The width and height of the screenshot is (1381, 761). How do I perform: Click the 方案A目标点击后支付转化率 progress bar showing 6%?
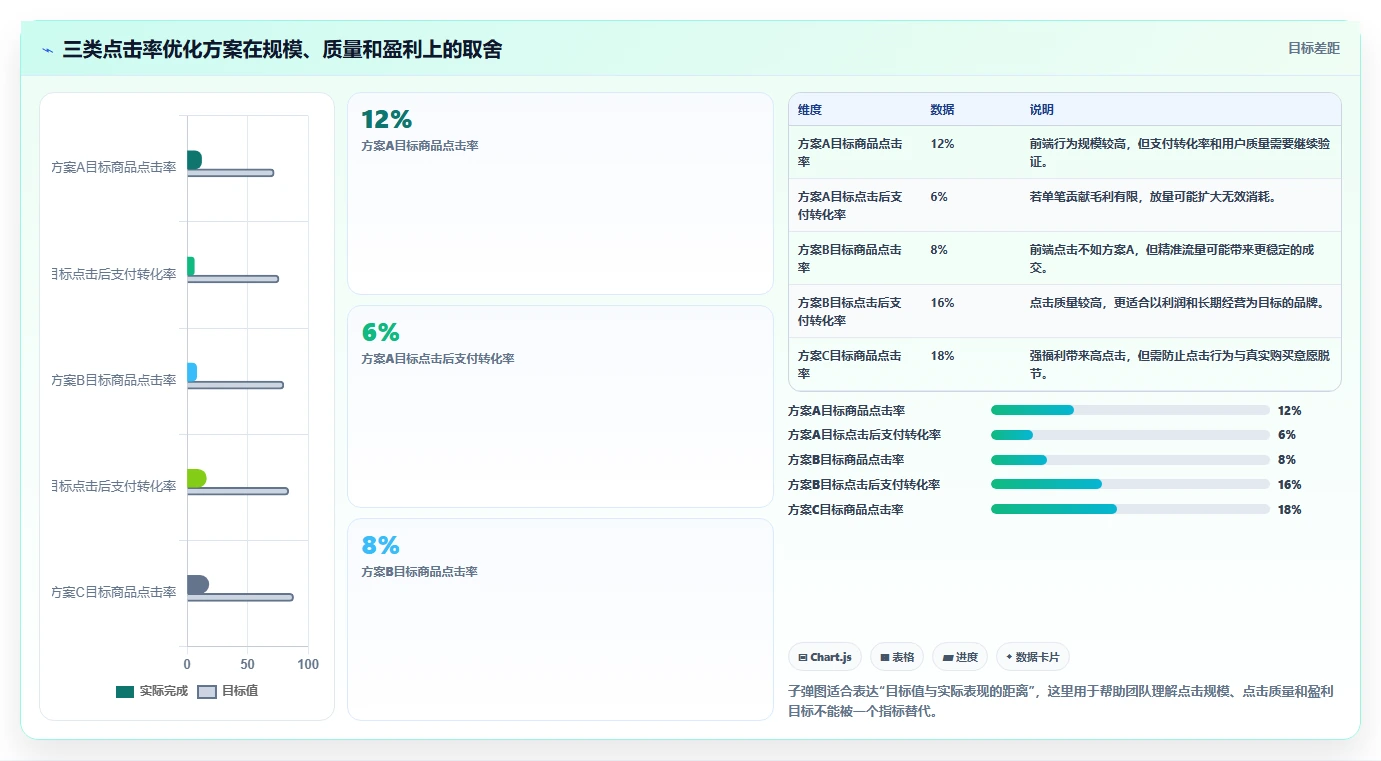coord(1130,435)
